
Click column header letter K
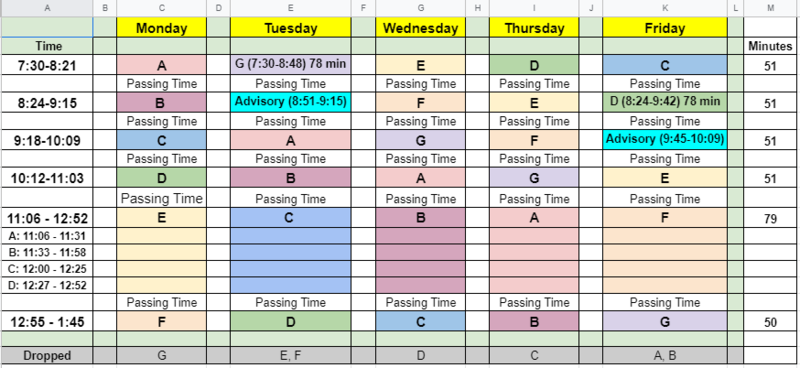[665, 8]
